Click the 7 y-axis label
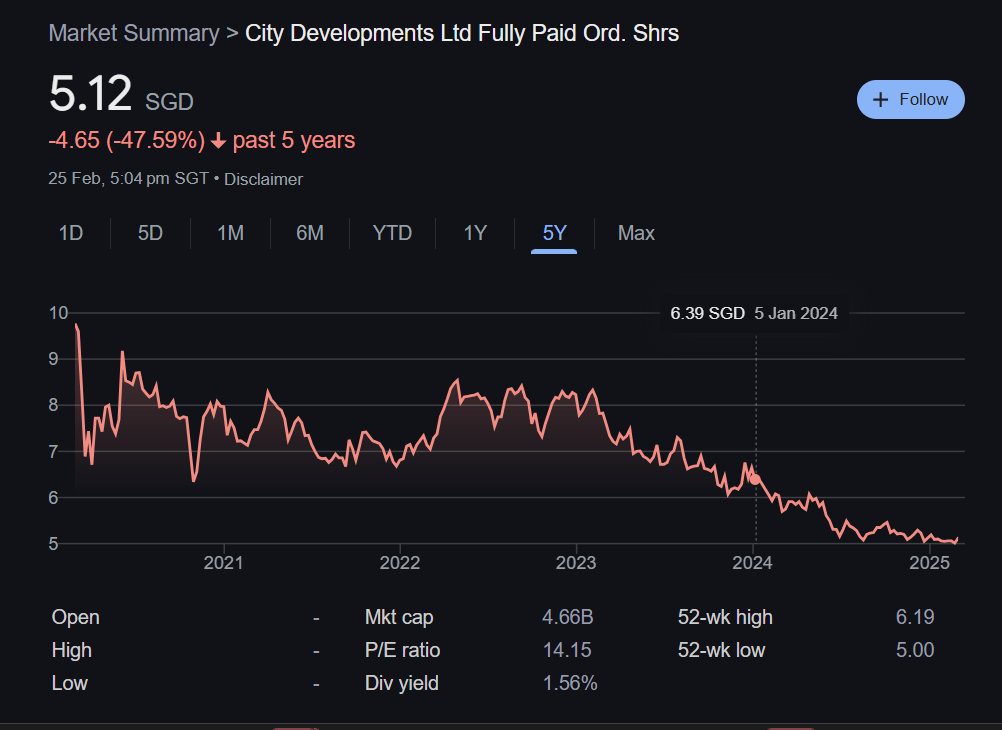This screenshot has width=1002, height=730. [x=54, y=451]
